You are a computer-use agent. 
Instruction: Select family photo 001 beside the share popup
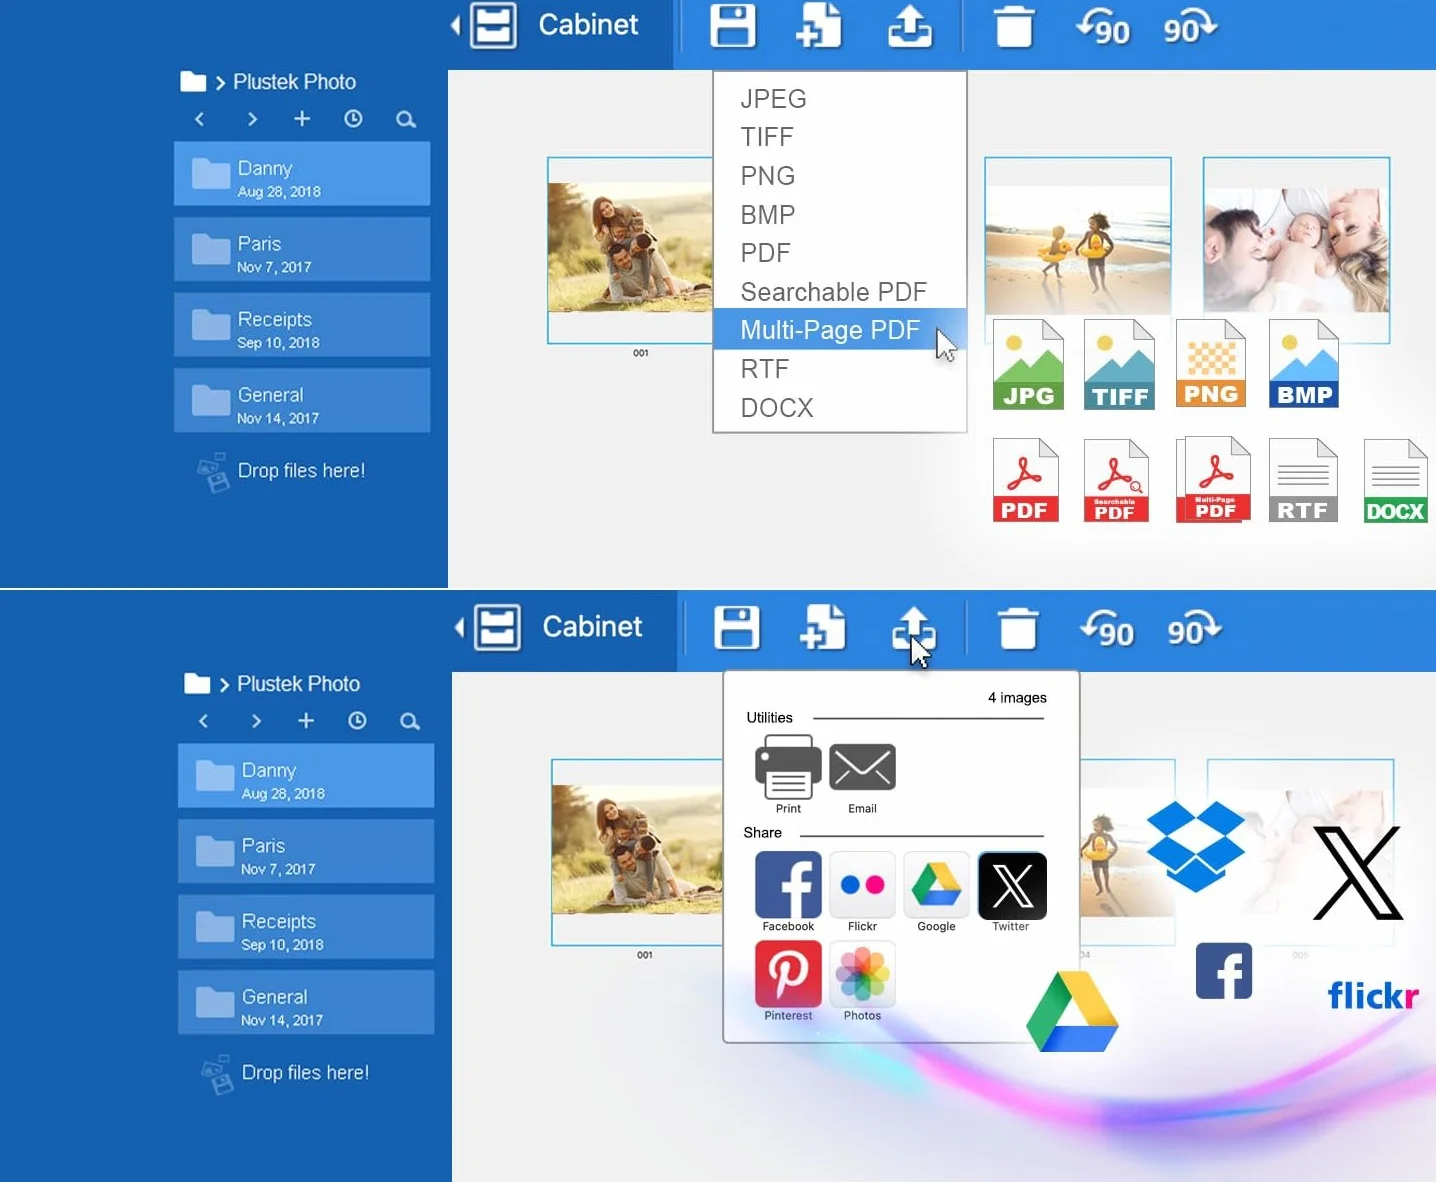tap(636, 852)
